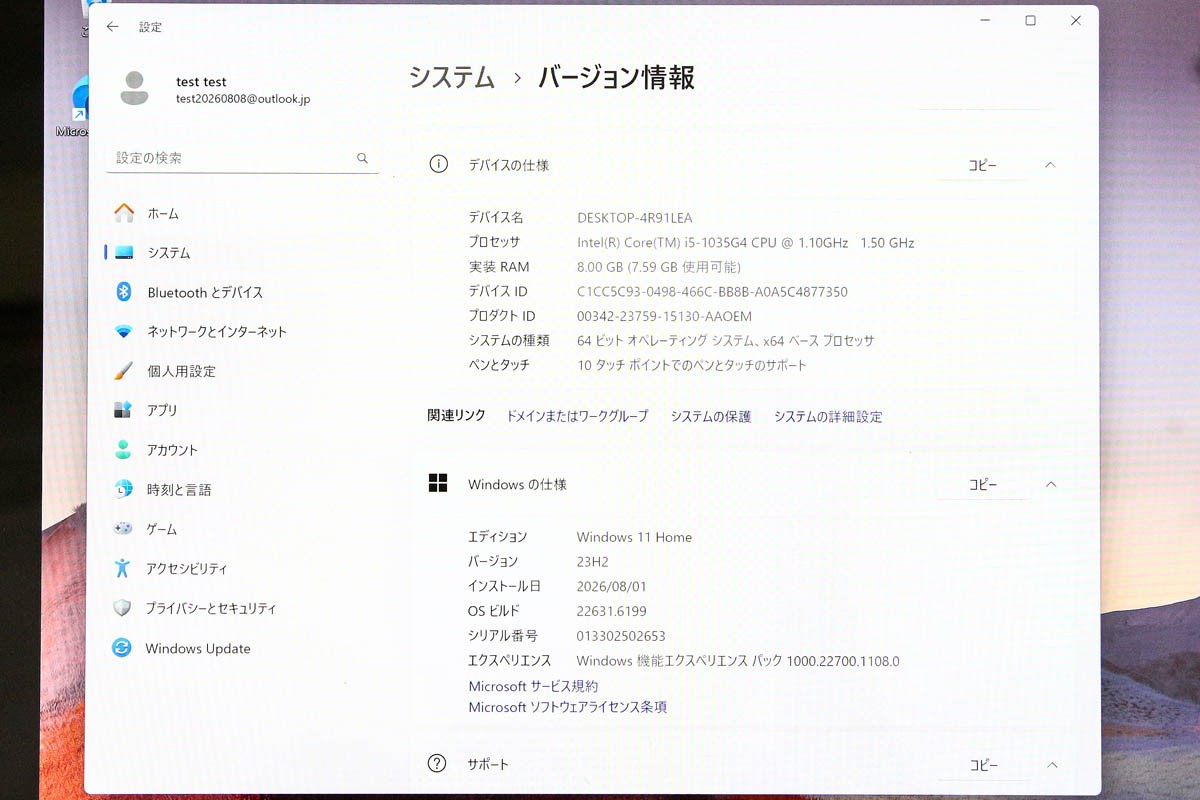
Task: Open Windows Update sync icon
Action: (x=122, y=648)
